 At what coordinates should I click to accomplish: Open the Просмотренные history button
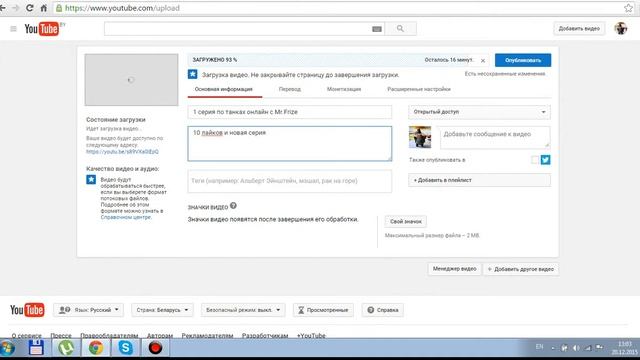click(323, 310)
